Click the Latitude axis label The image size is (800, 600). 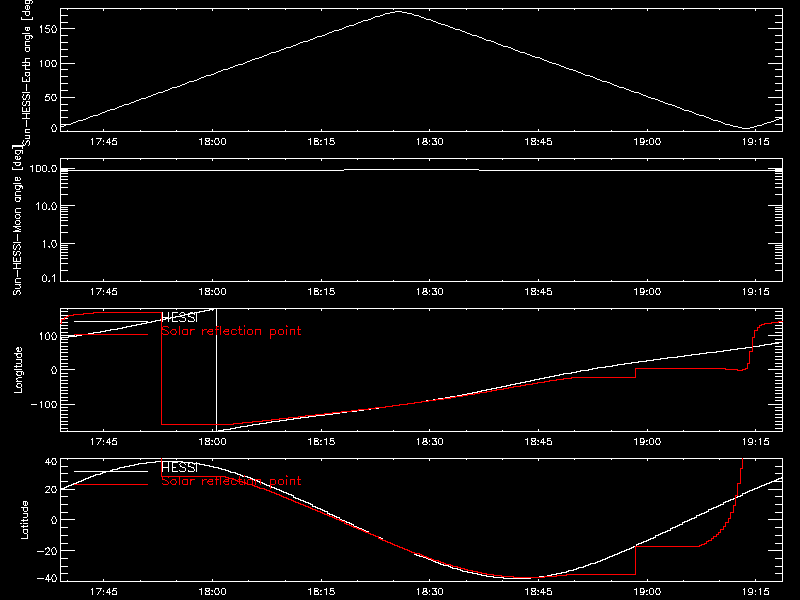point(24,520)
